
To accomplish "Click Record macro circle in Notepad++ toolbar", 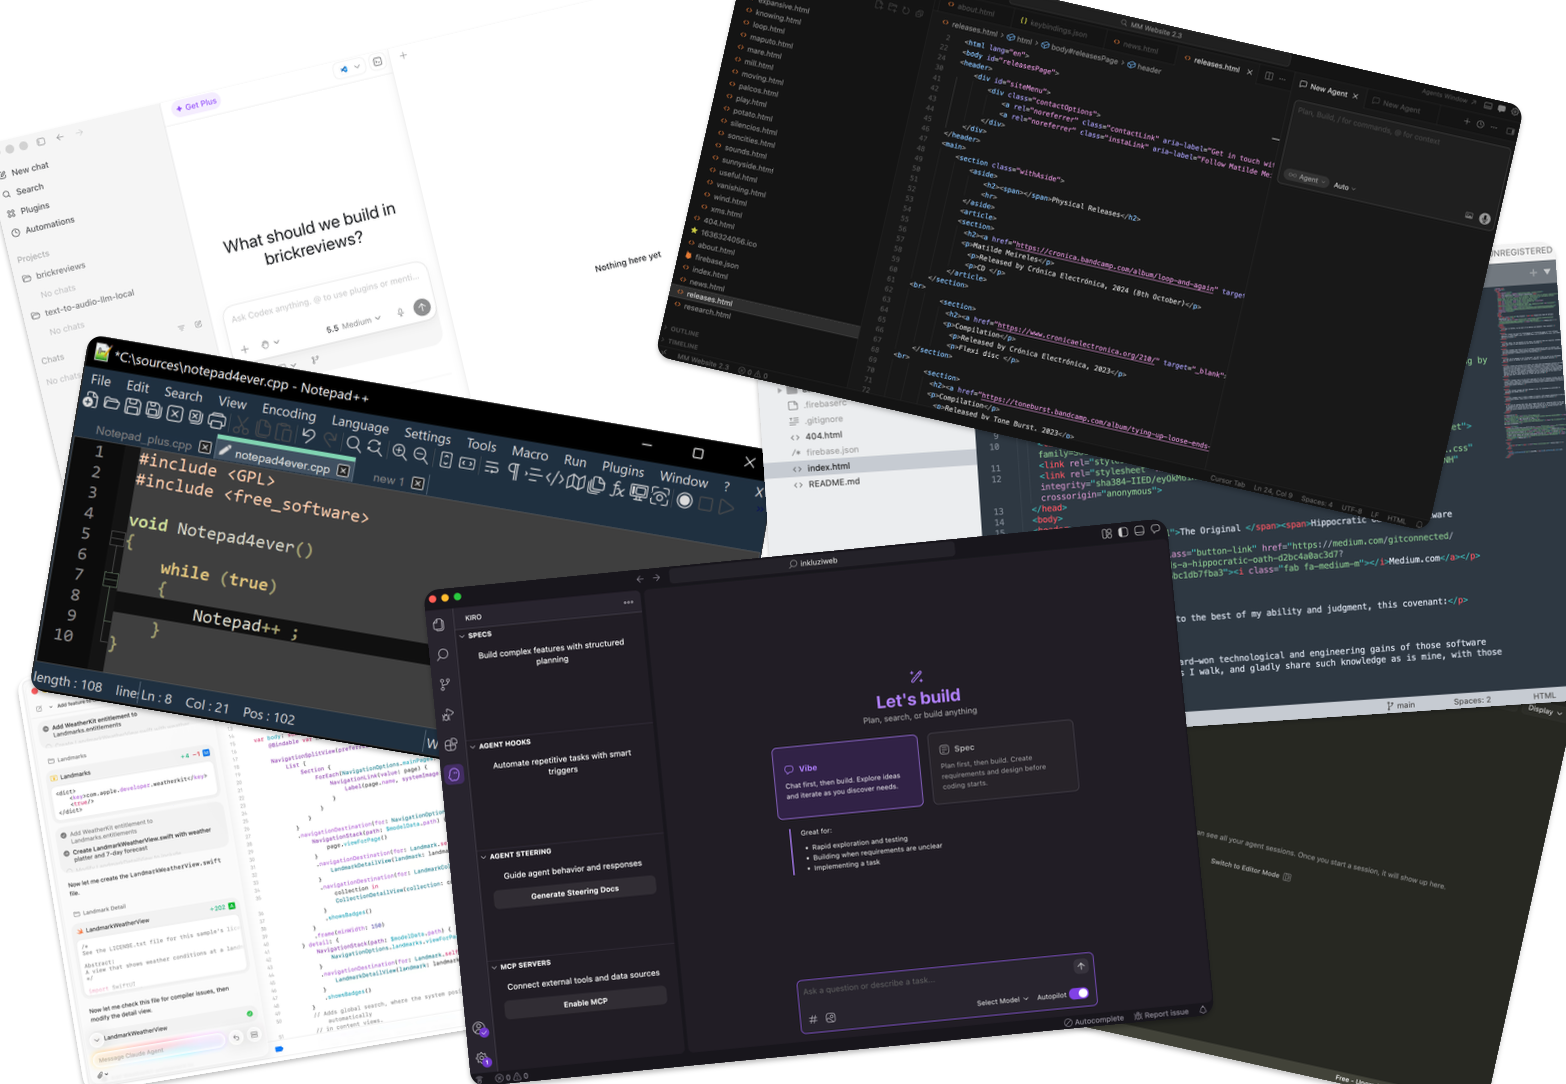I will (x=684, y=500).
